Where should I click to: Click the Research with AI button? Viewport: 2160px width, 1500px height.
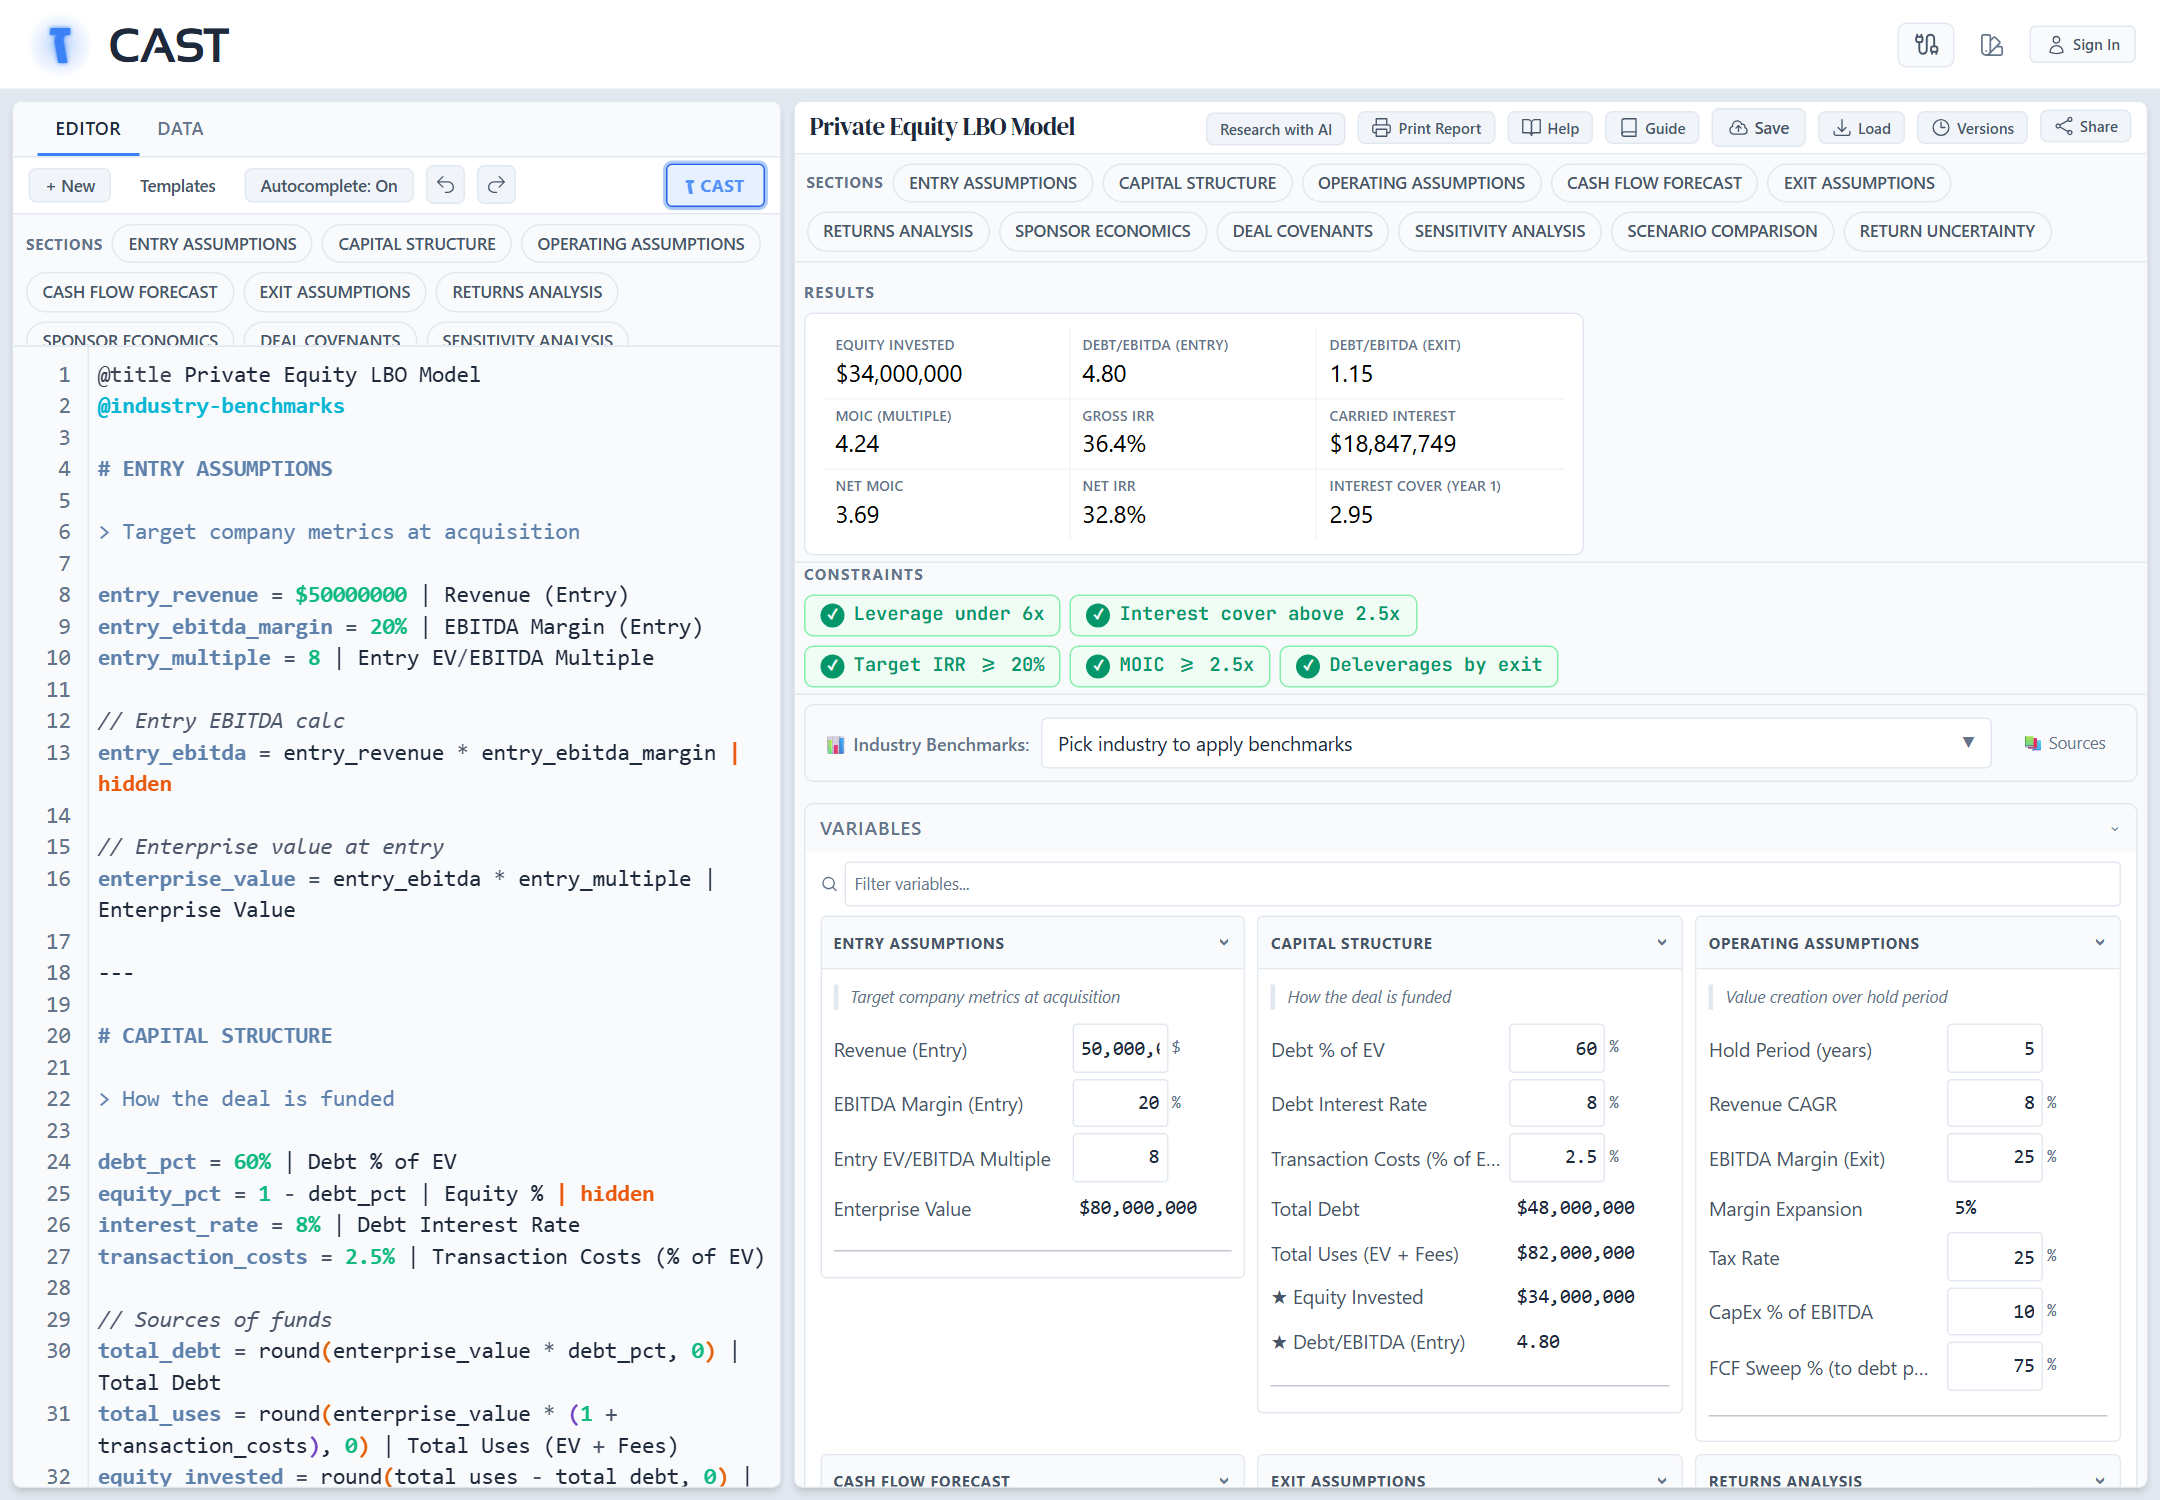click(1275, 129)
